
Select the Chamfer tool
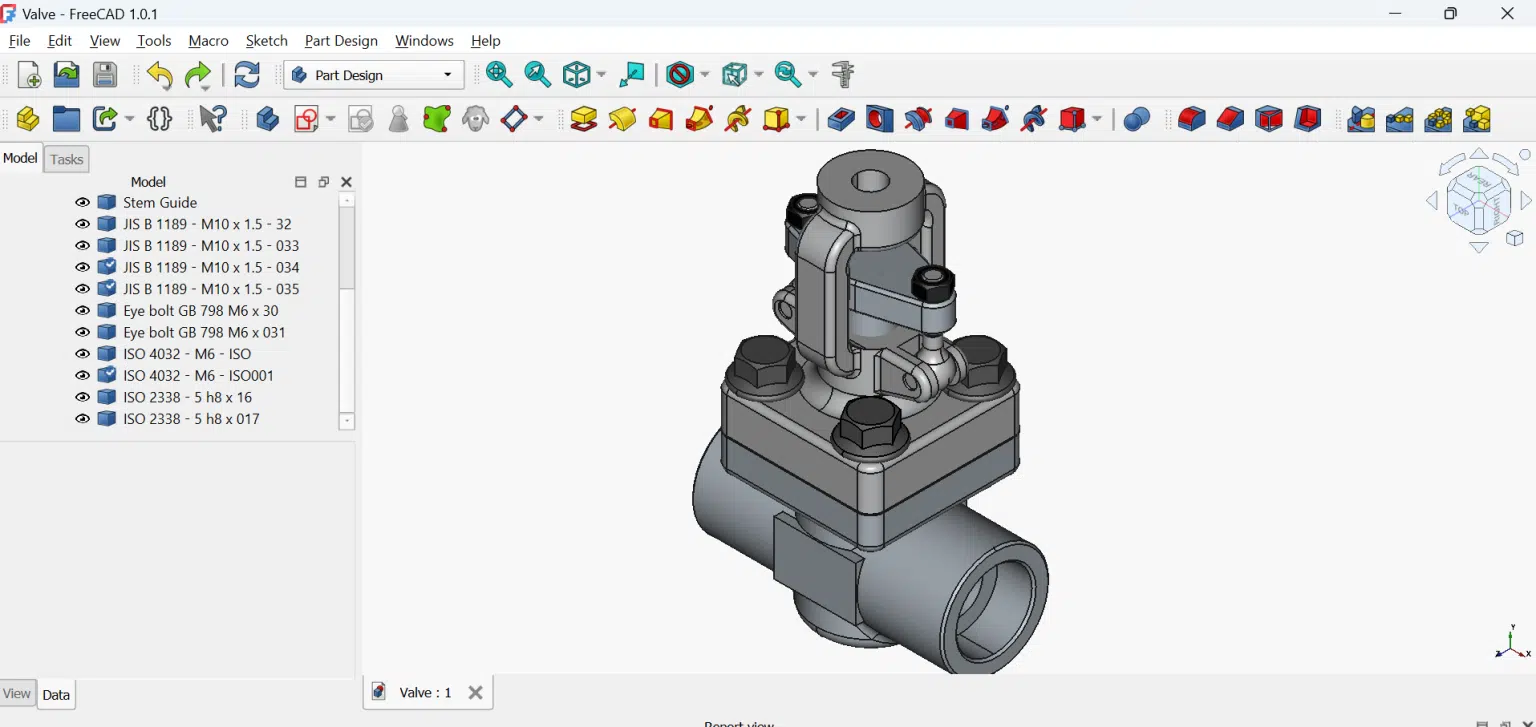click(1230, 117)
